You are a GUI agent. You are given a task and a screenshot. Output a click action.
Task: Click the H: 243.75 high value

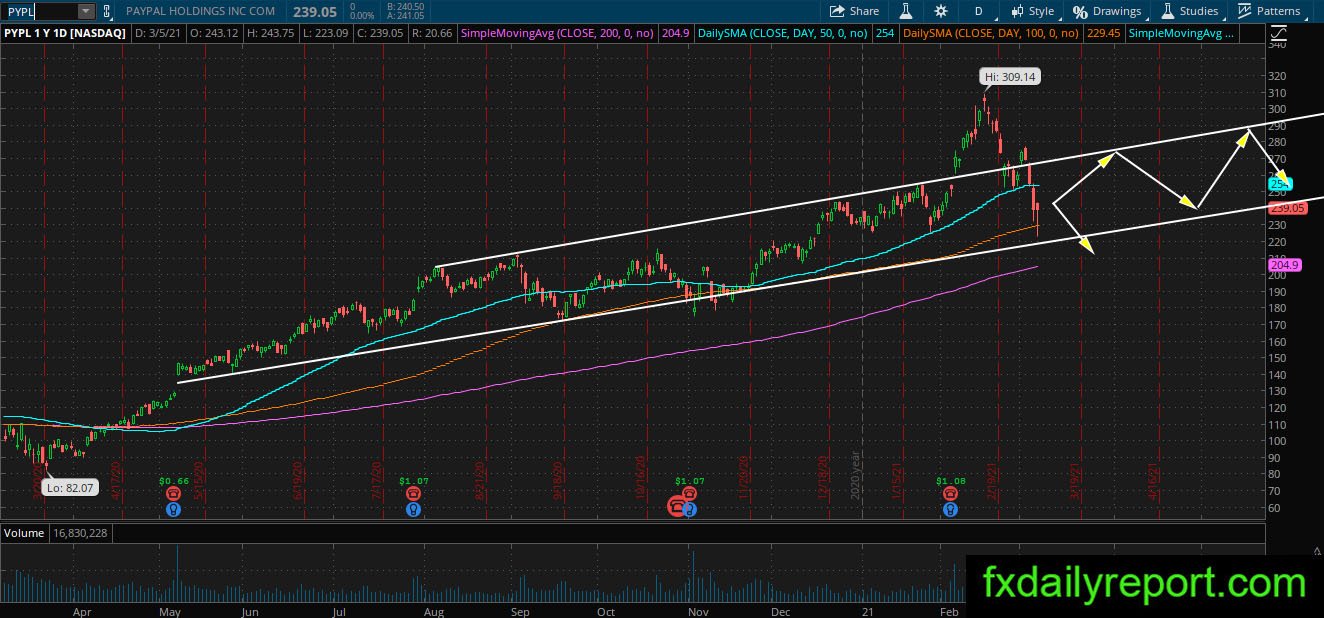271,33
